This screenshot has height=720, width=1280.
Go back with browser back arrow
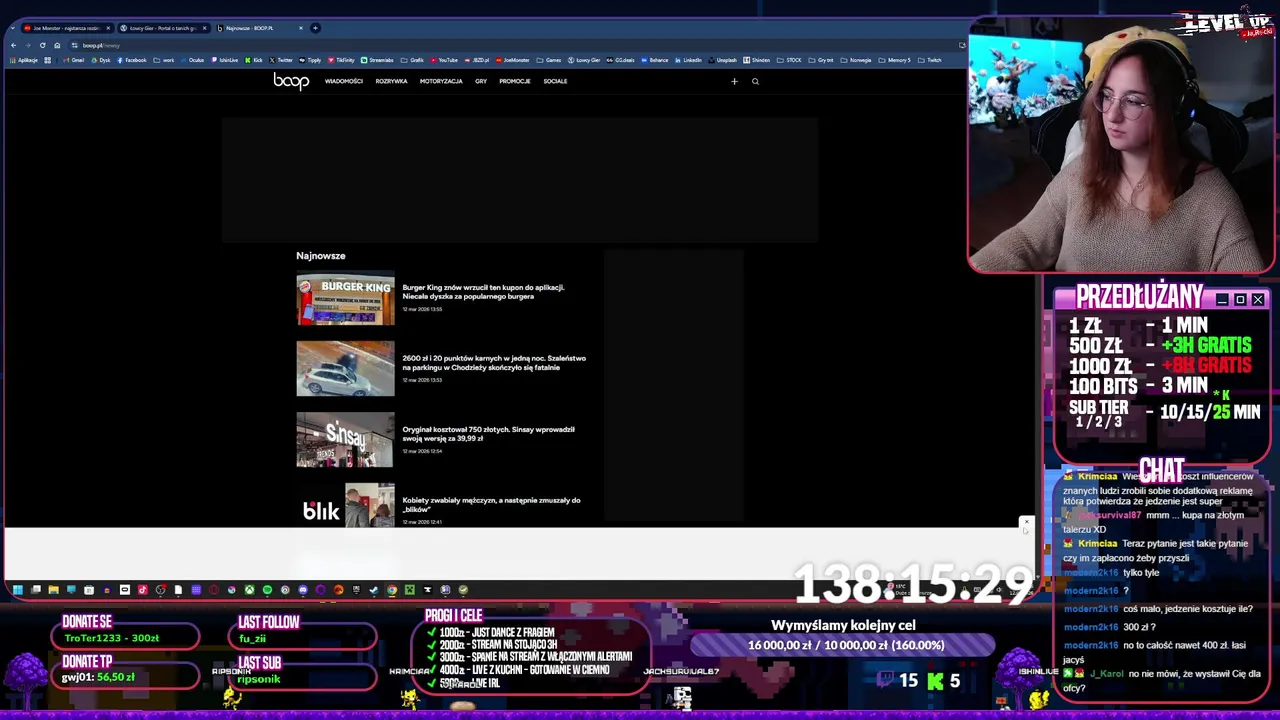click(13, 45)
